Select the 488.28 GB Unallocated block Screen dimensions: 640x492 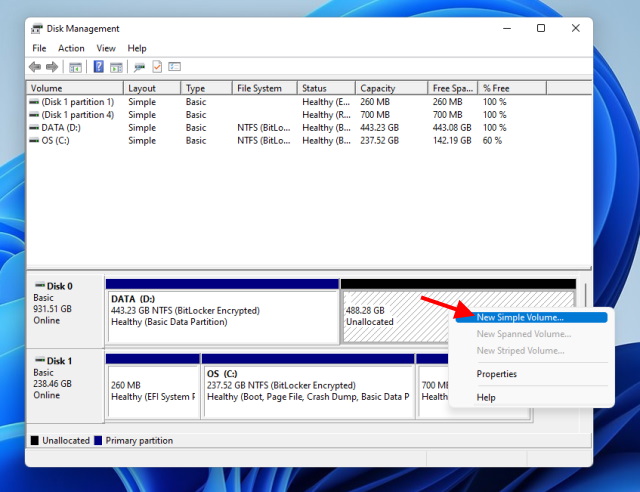(395, 316)
